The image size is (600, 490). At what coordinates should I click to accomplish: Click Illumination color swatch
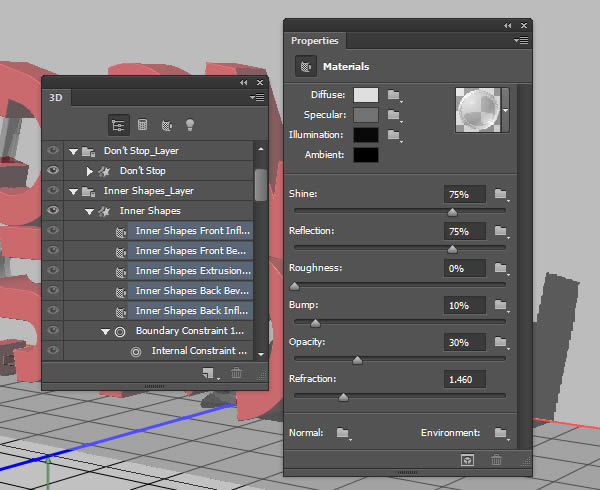(x=366, y=135)
